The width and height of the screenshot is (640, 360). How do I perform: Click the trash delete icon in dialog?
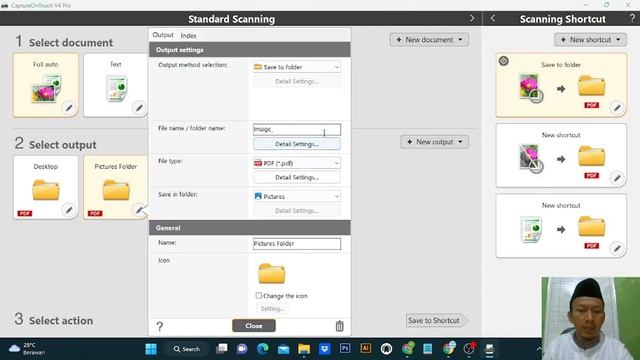[340, 326]
